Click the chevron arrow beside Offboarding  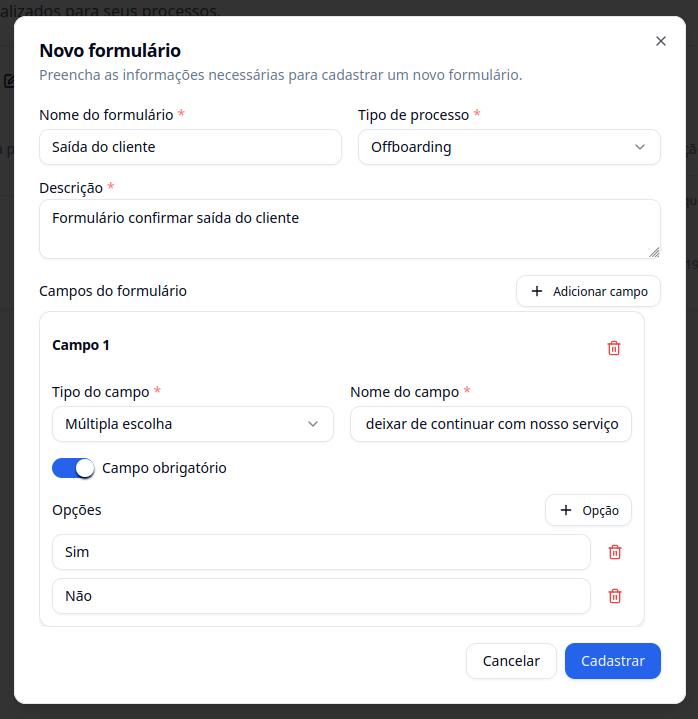(x=640, y=147)
